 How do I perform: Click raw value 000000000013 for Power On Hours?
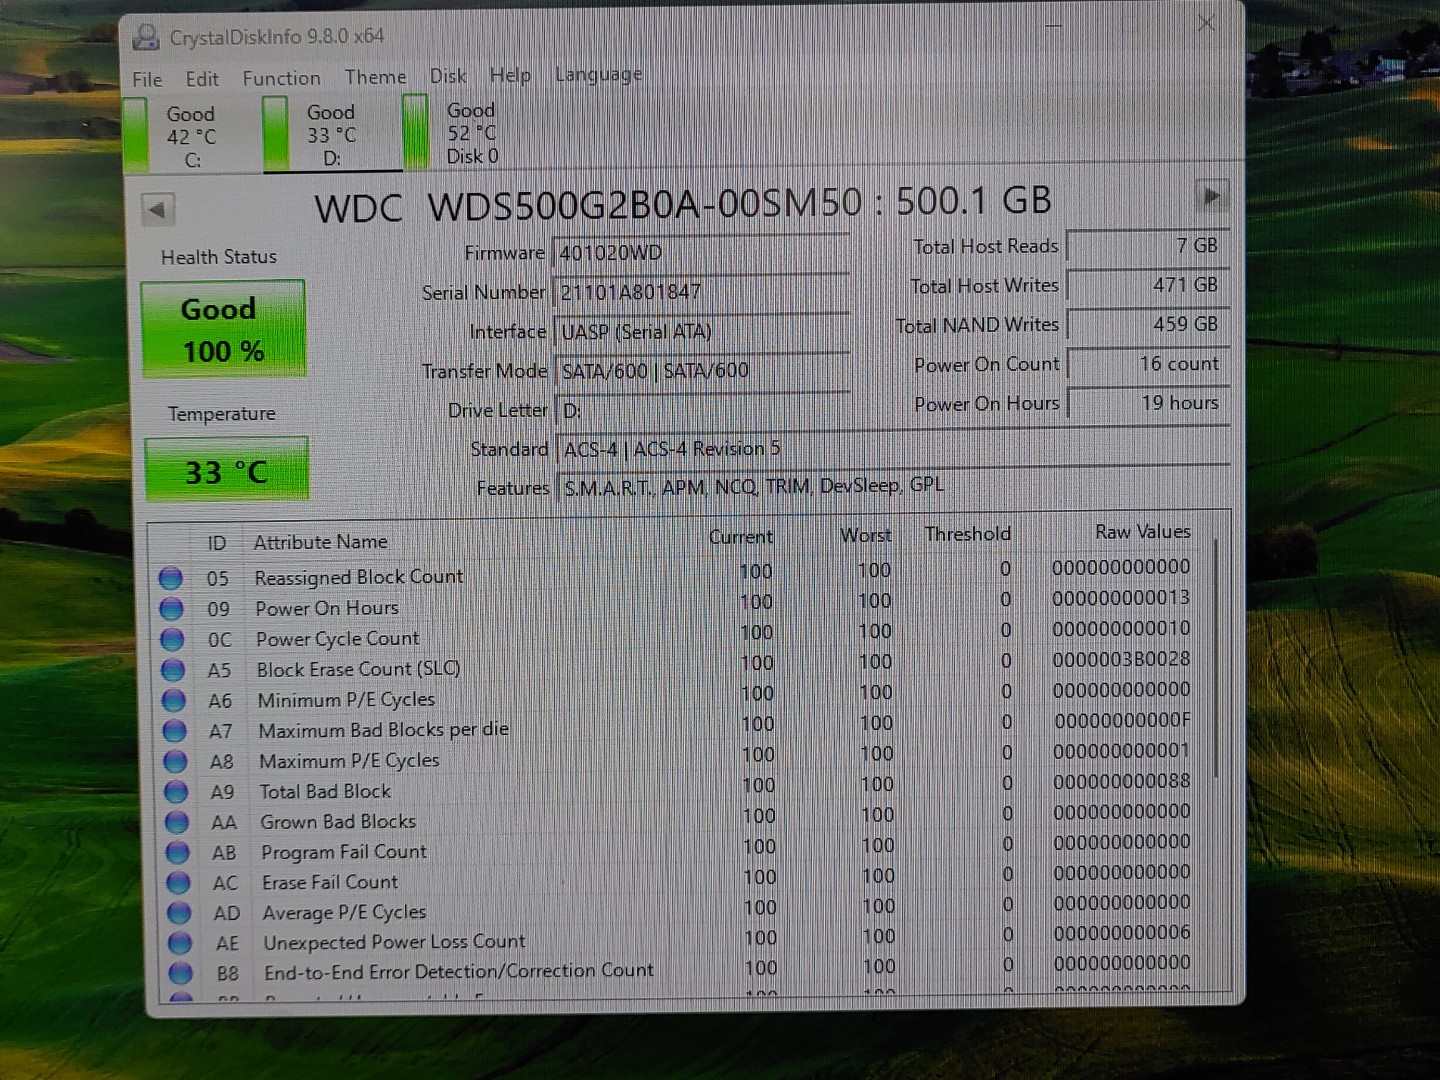[x=1120, y=598]
